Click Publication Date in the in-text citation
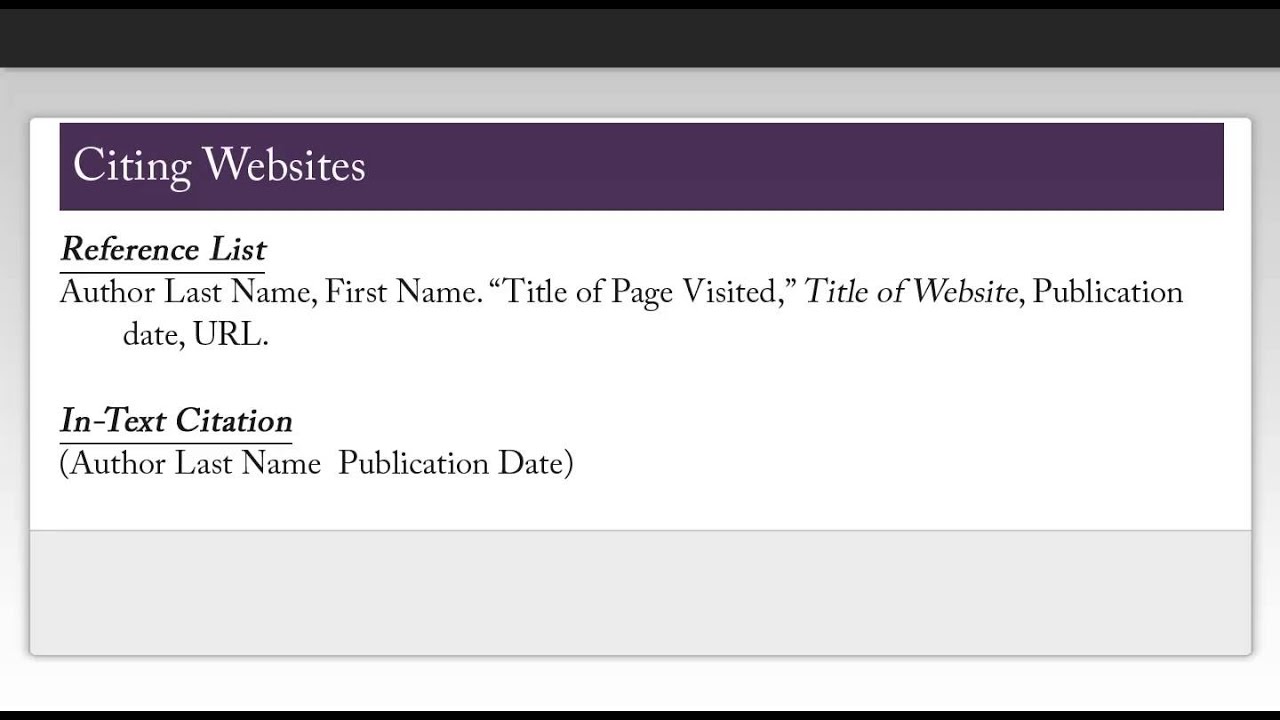 tap(453, 464)
